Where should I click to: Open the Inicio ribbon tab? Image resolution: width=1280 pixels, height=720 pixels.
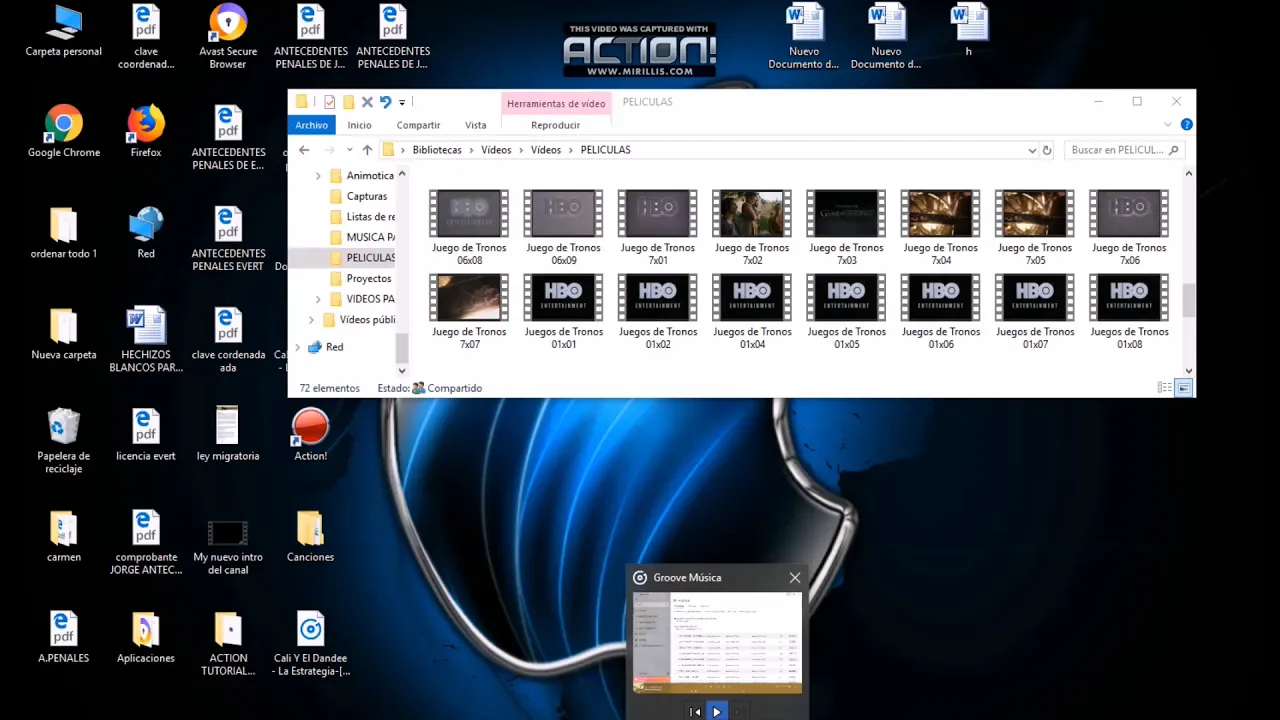coord(359,125)
